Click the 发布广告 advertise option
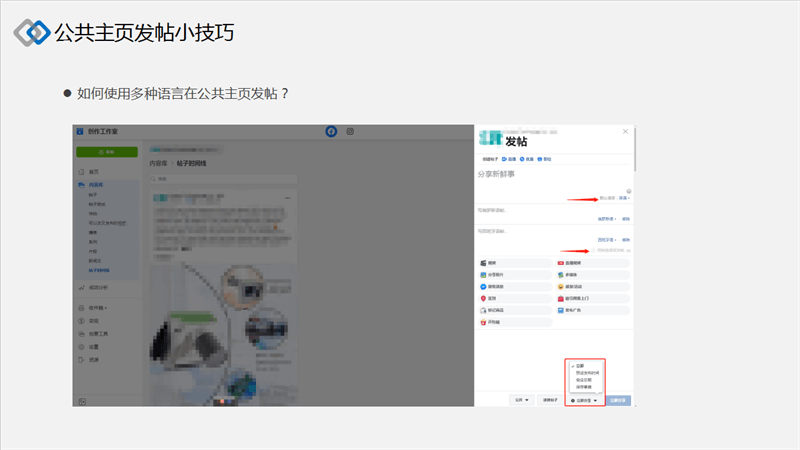The height and width of the screenshot is (450, 800). click(x=593, y=310)
